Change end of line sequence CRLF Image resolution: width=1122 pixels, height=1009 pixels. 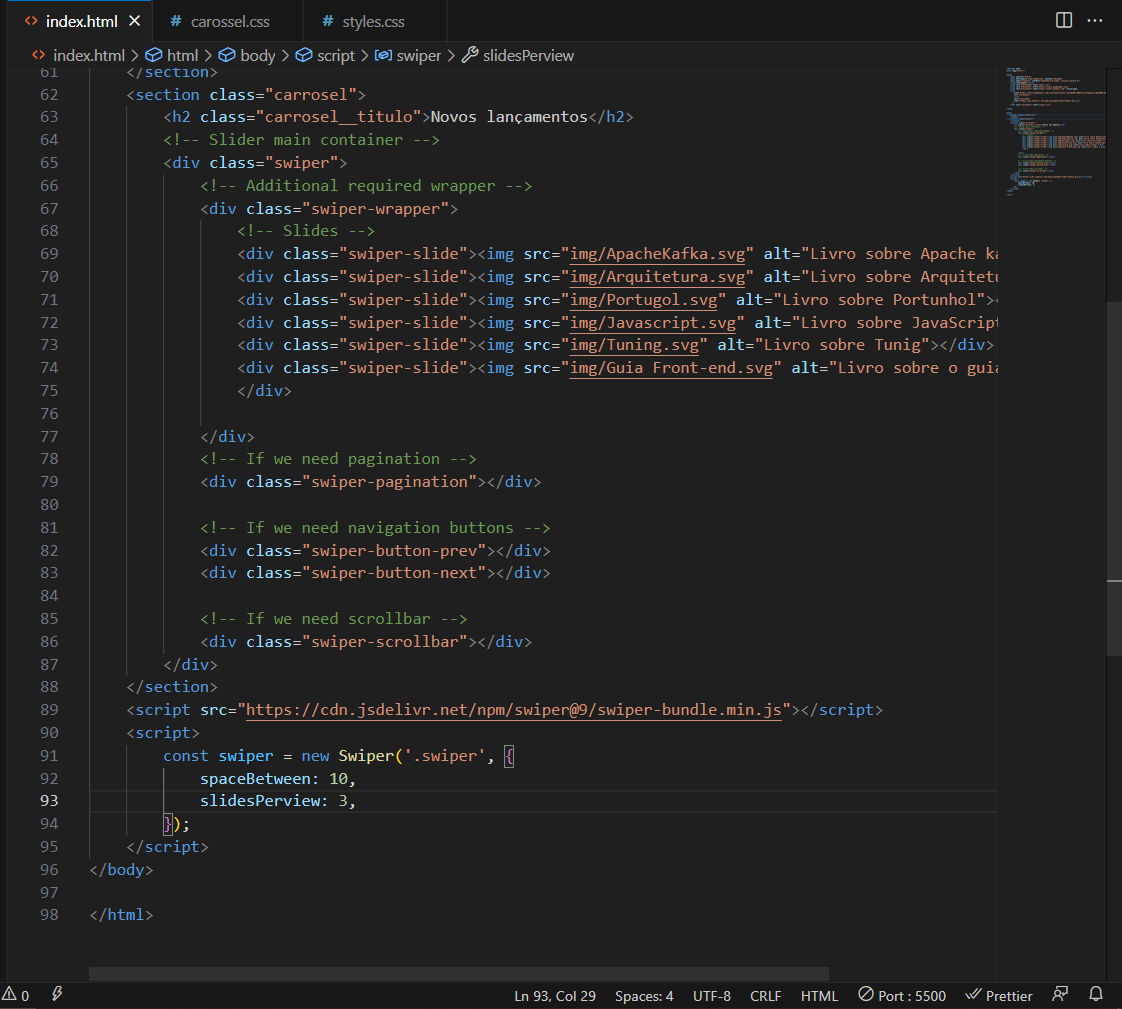[x=765, y=996]
